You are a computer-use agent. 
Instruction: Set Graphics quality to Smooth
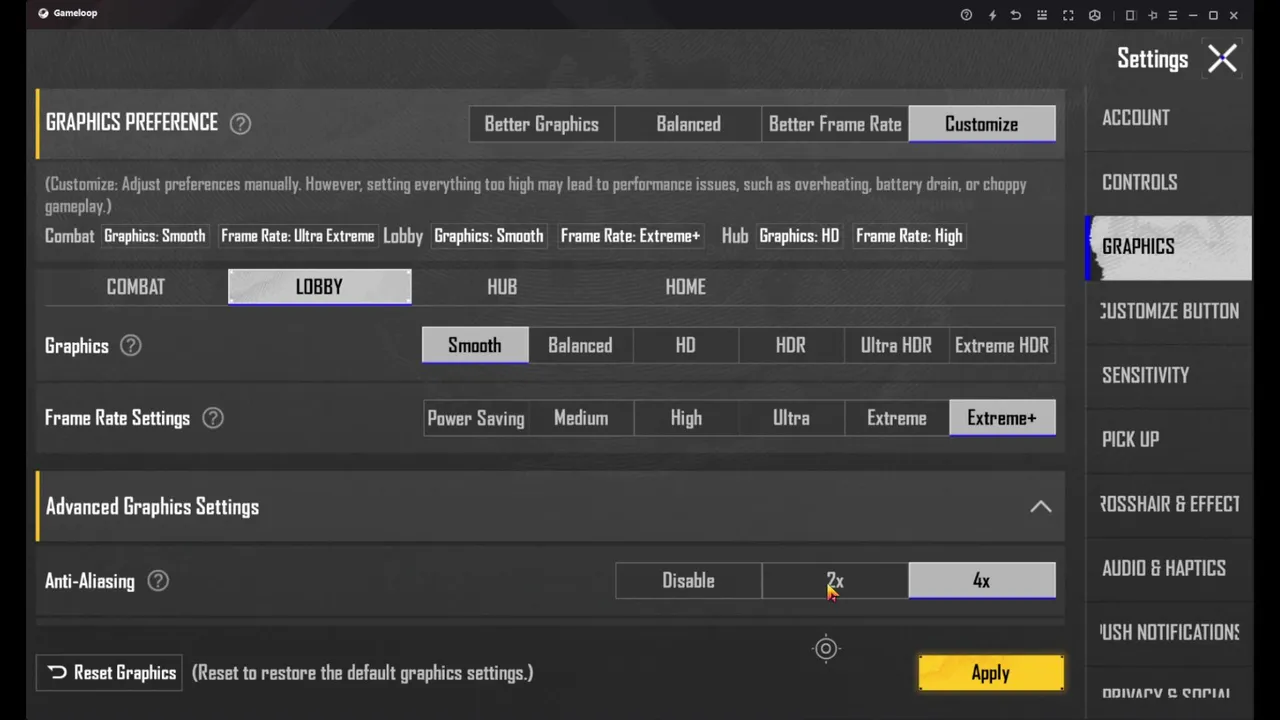coord(475,345)
